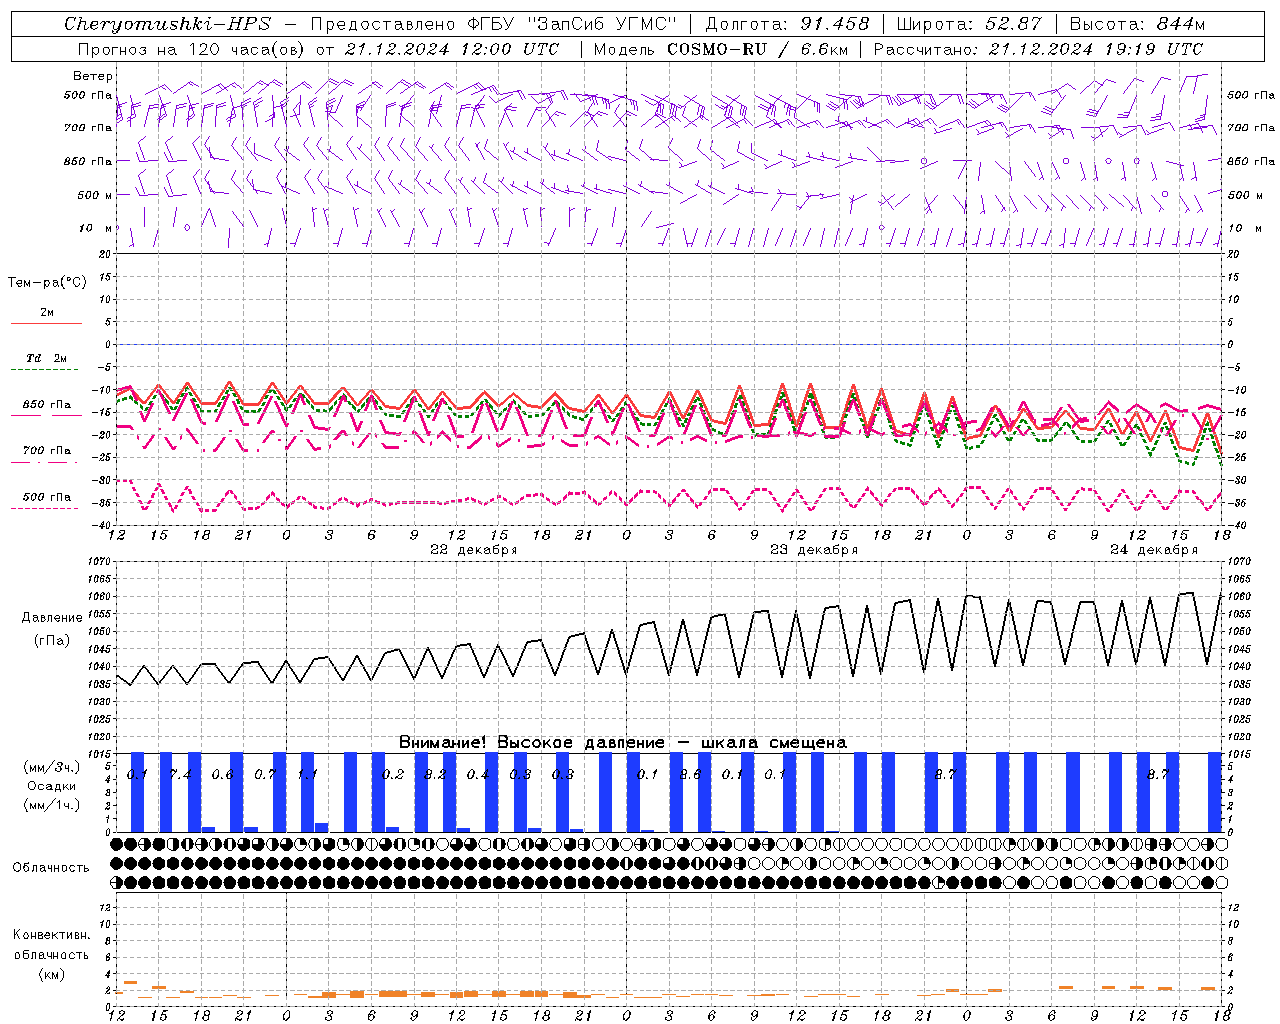Click the 700 гПа temperature legend label
This screenshot has width=1280, height=1024.
point(47,451)
